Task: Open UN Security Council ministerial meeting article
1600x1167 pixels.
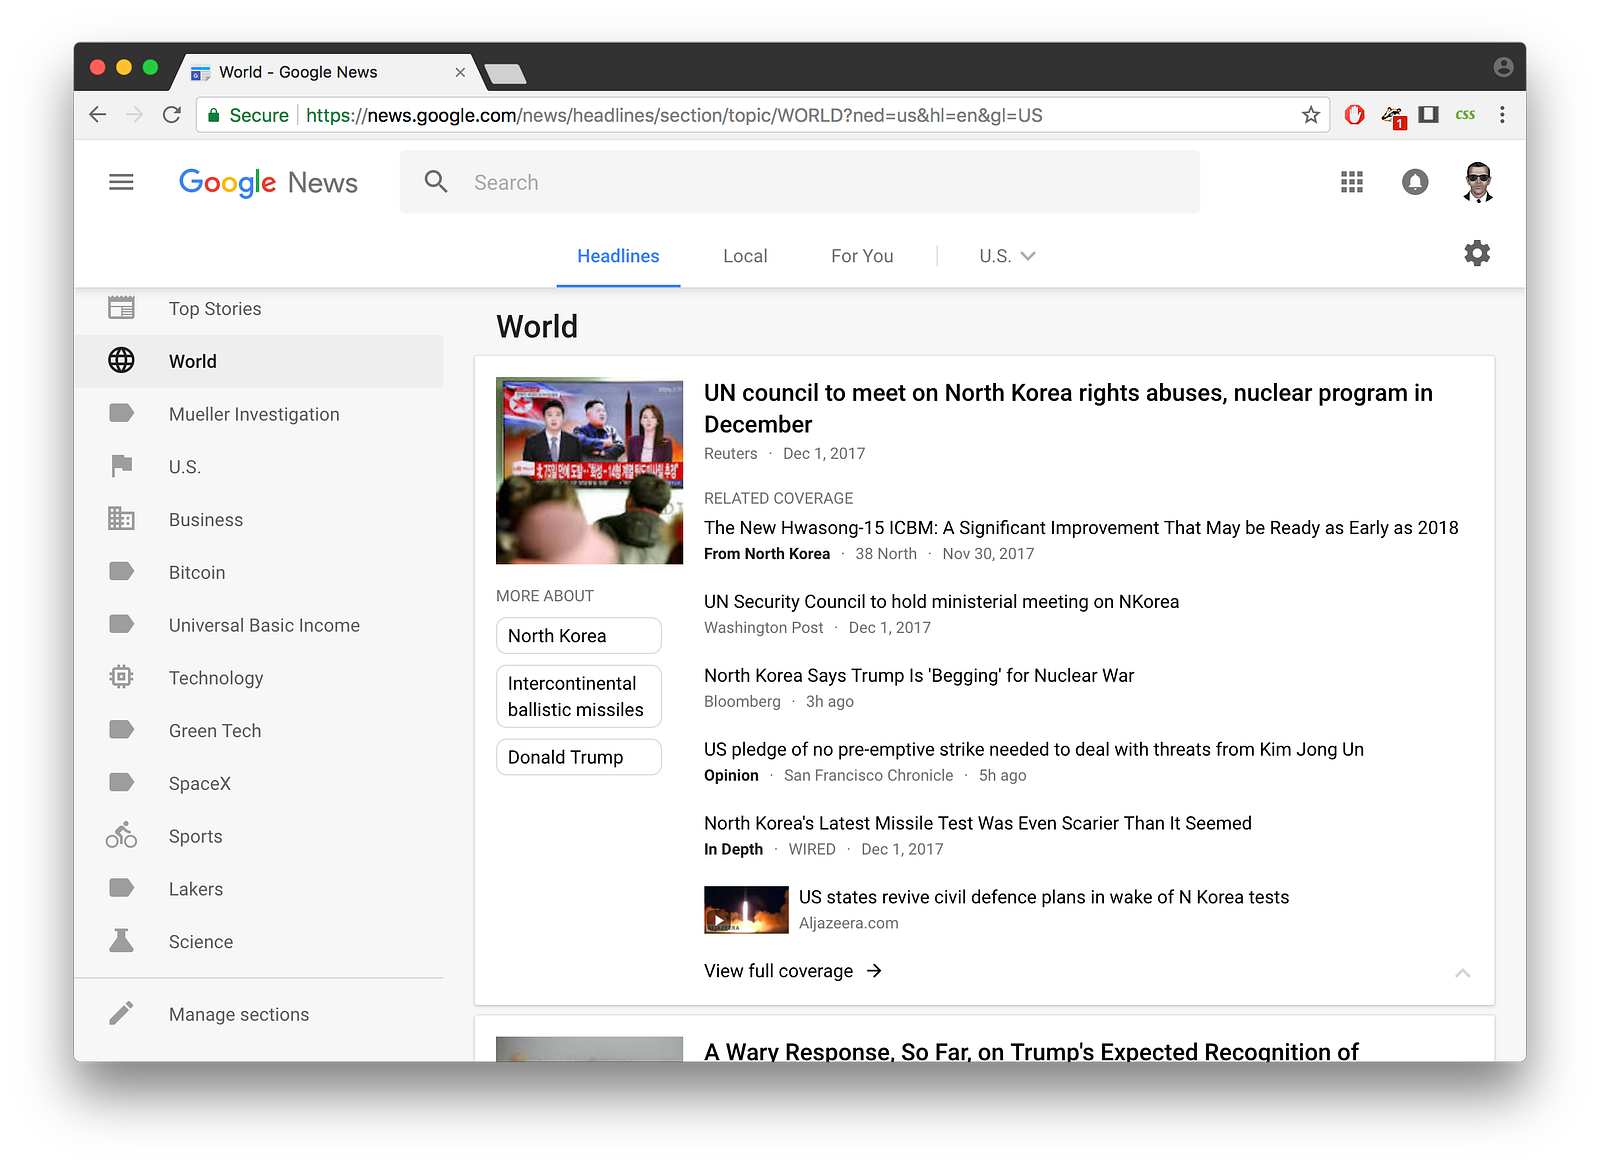Action: click(941, 602)
